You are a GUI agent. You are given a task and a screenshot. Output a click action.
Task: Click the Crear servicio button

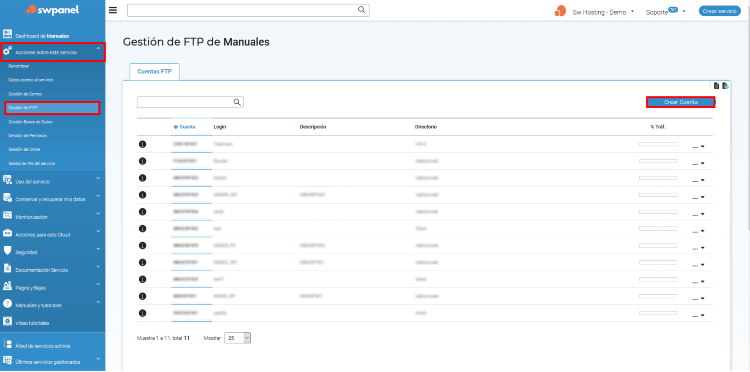pos(720,11)
